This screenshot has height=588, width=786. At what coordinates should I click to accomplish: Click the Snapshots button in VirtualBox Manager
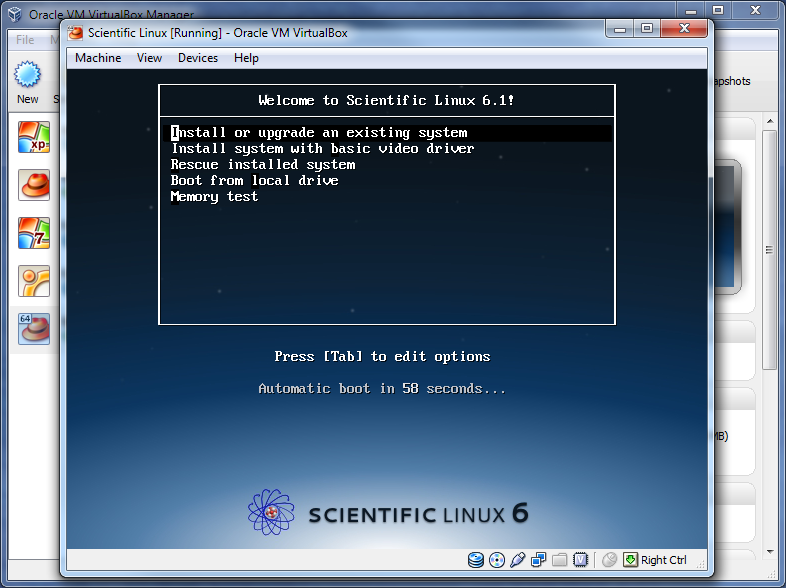click(x=732, y=81)
